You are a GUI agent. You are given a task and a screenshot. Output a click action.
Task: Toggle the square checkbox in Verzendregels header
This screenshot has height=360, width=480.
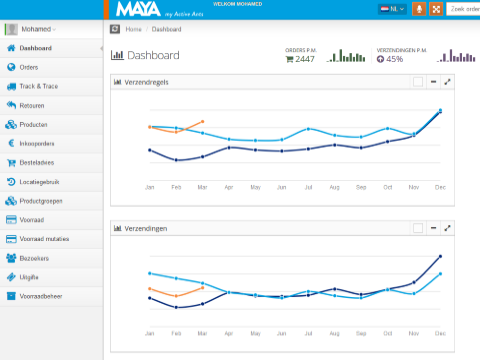click(x=418, y=82)
